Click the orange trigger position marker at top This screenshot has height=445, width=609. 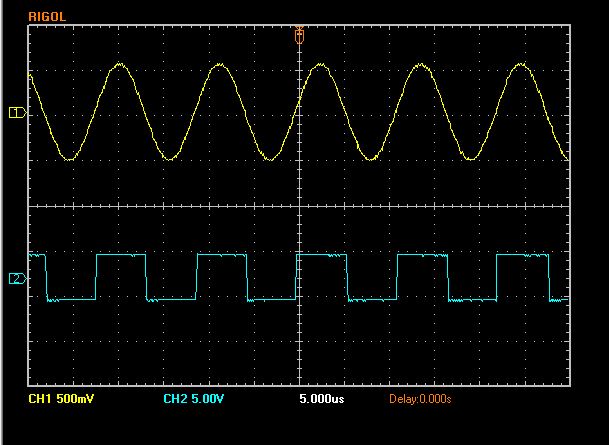[x=298, y=35]
